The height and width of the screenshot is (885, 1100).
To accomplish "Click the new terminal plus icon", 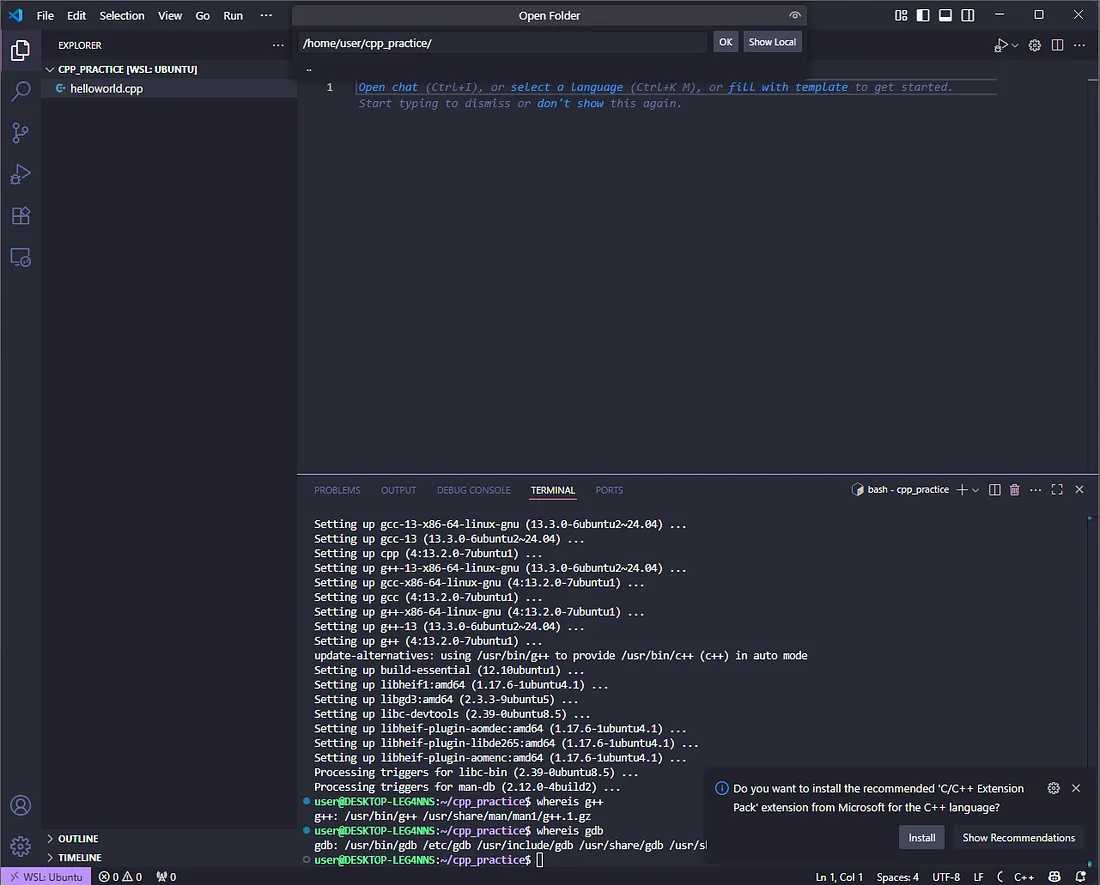I will (x=962, y=489).
